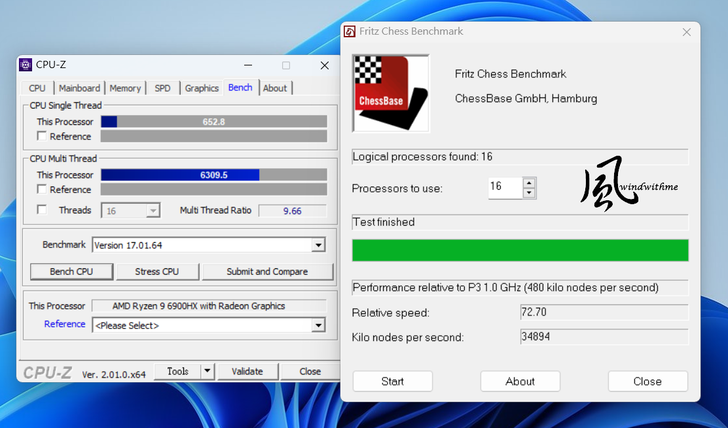Expand the Reference processor dropdown
728x428 pixels.
point(318,325)
